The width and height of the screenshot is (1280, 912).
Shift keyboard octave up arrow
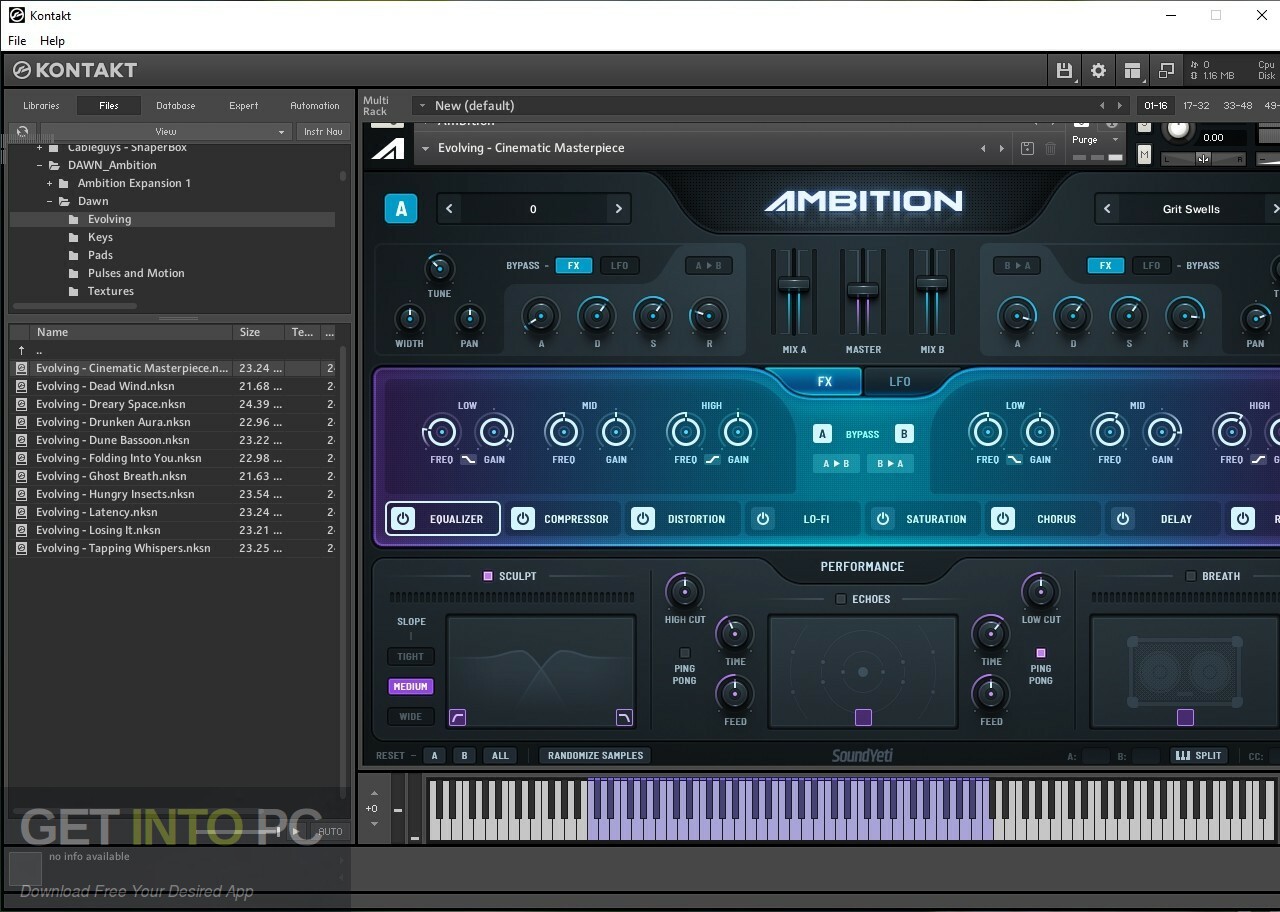tap(375, 793)
